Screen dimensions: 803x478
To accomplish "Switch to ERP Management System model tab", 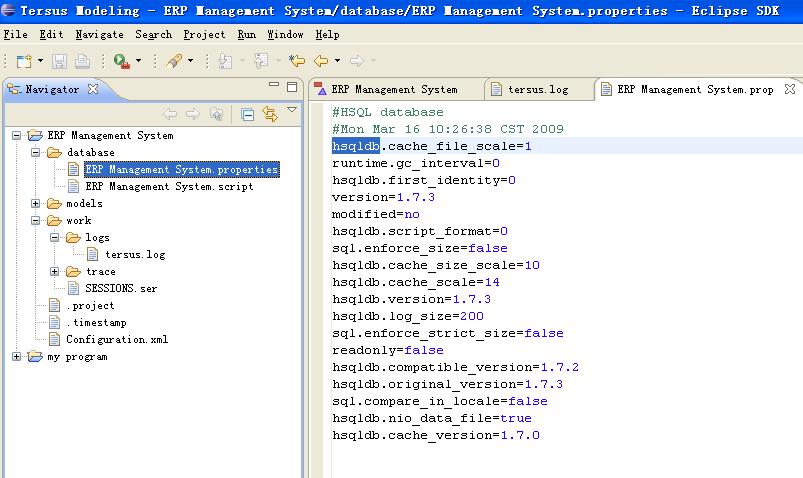I will click(x=393, y=89).
